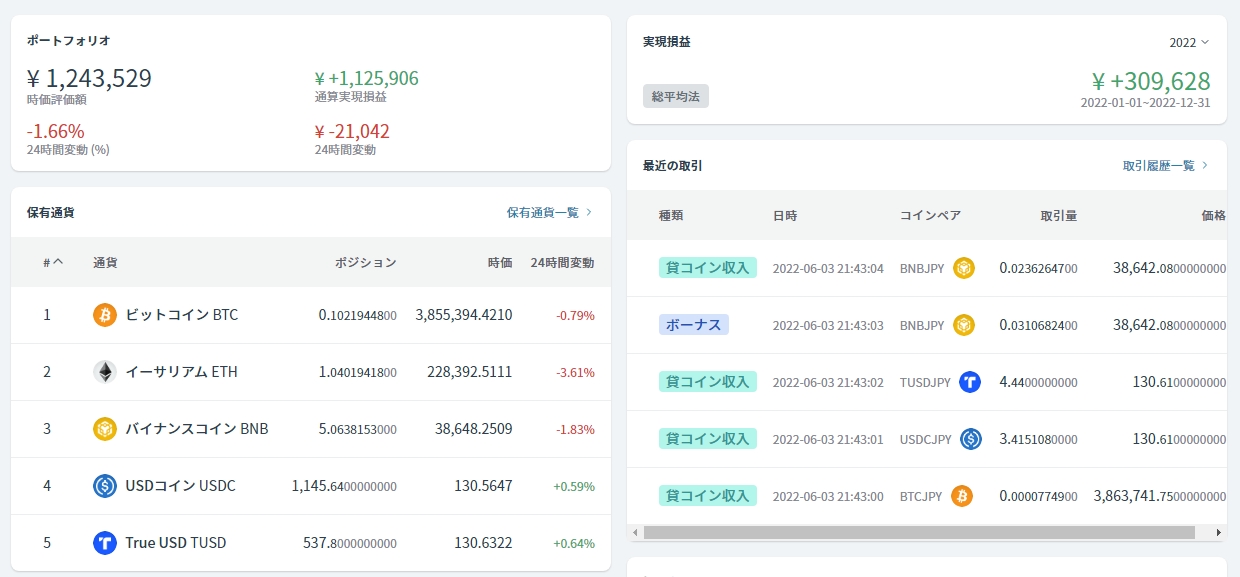Click the ボーナス transaction type tag
This screenshot has width=1240, height=577.
[x=694, y=325]
